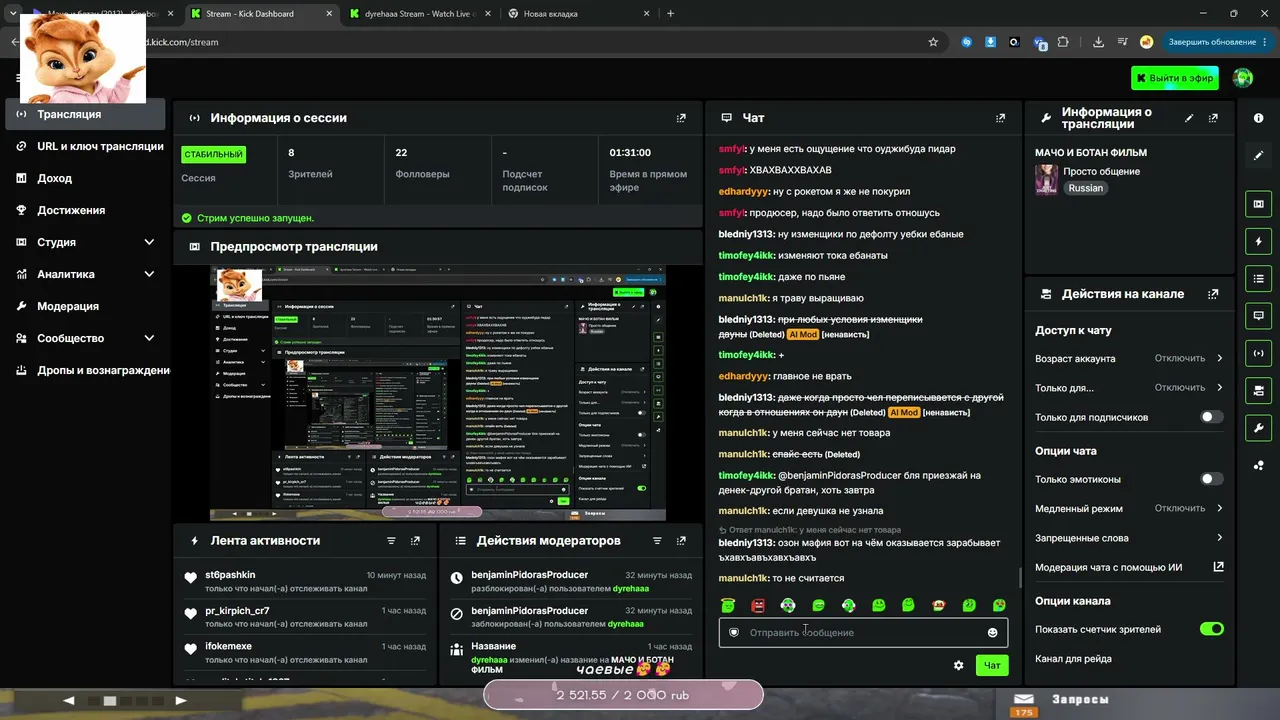
Task: Open the stream info icon in right sidebar
Action: point(1258,118)
